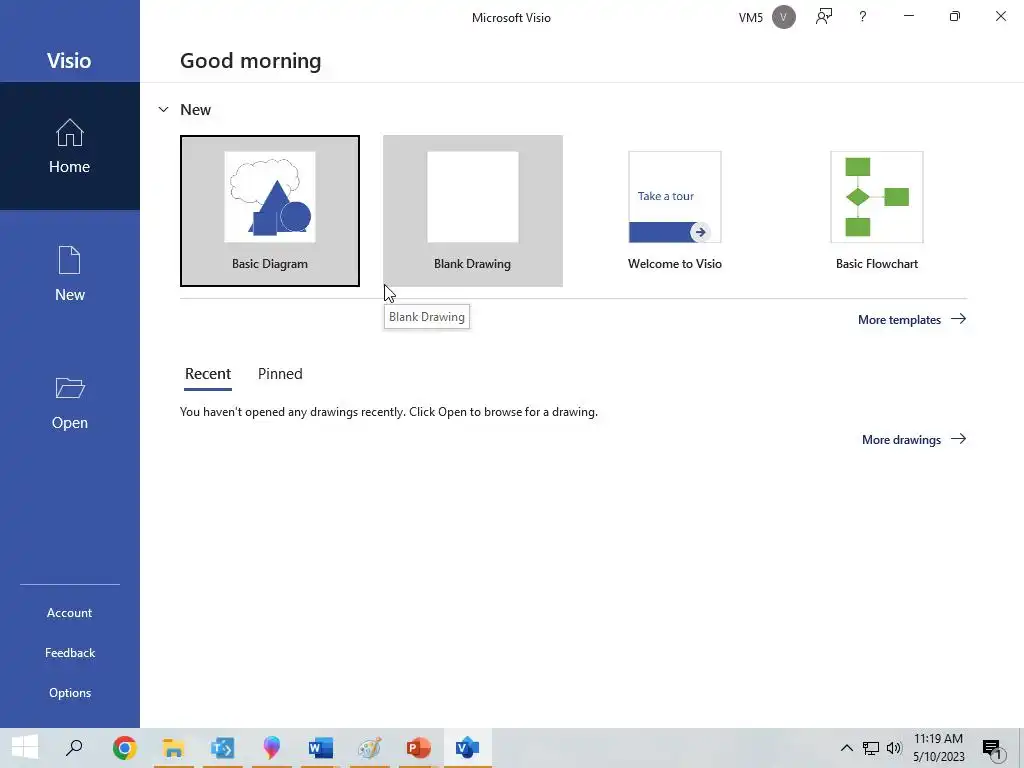Close the Microsoft Visio window

[1000, 16]
